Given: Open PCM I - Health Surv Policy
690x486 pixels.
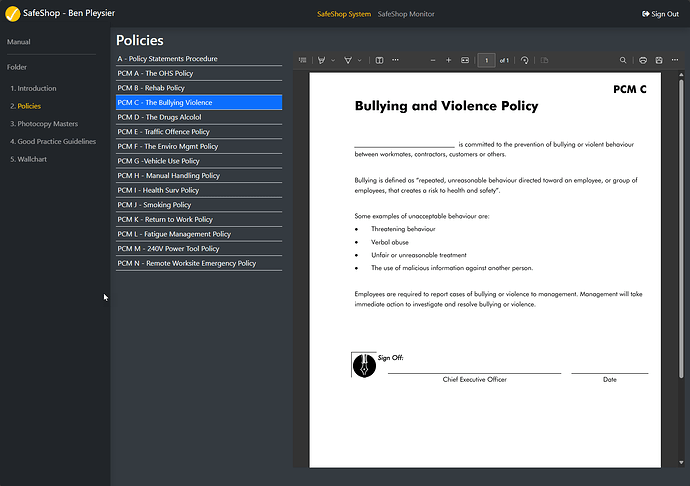Looking at the screenshot, I should (x=199, y=190).
